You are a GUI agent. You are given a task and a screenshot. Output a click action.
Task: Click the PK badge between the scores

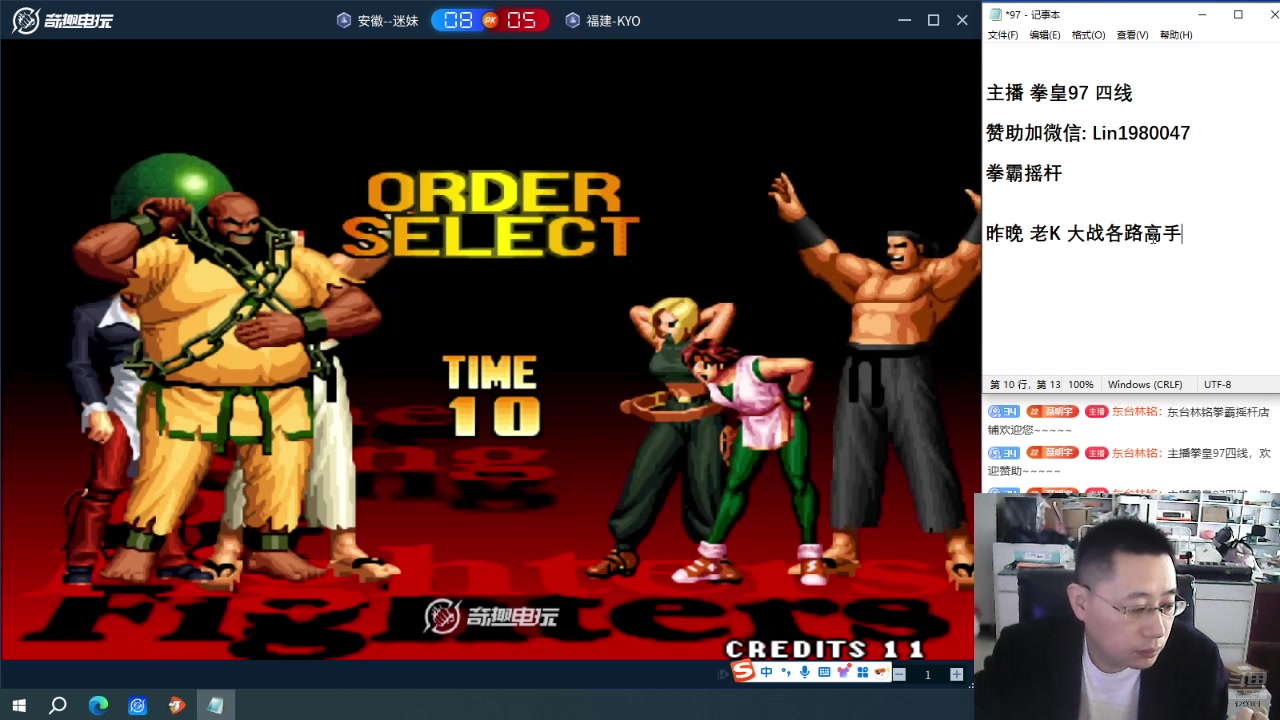(x=490, y=20)
